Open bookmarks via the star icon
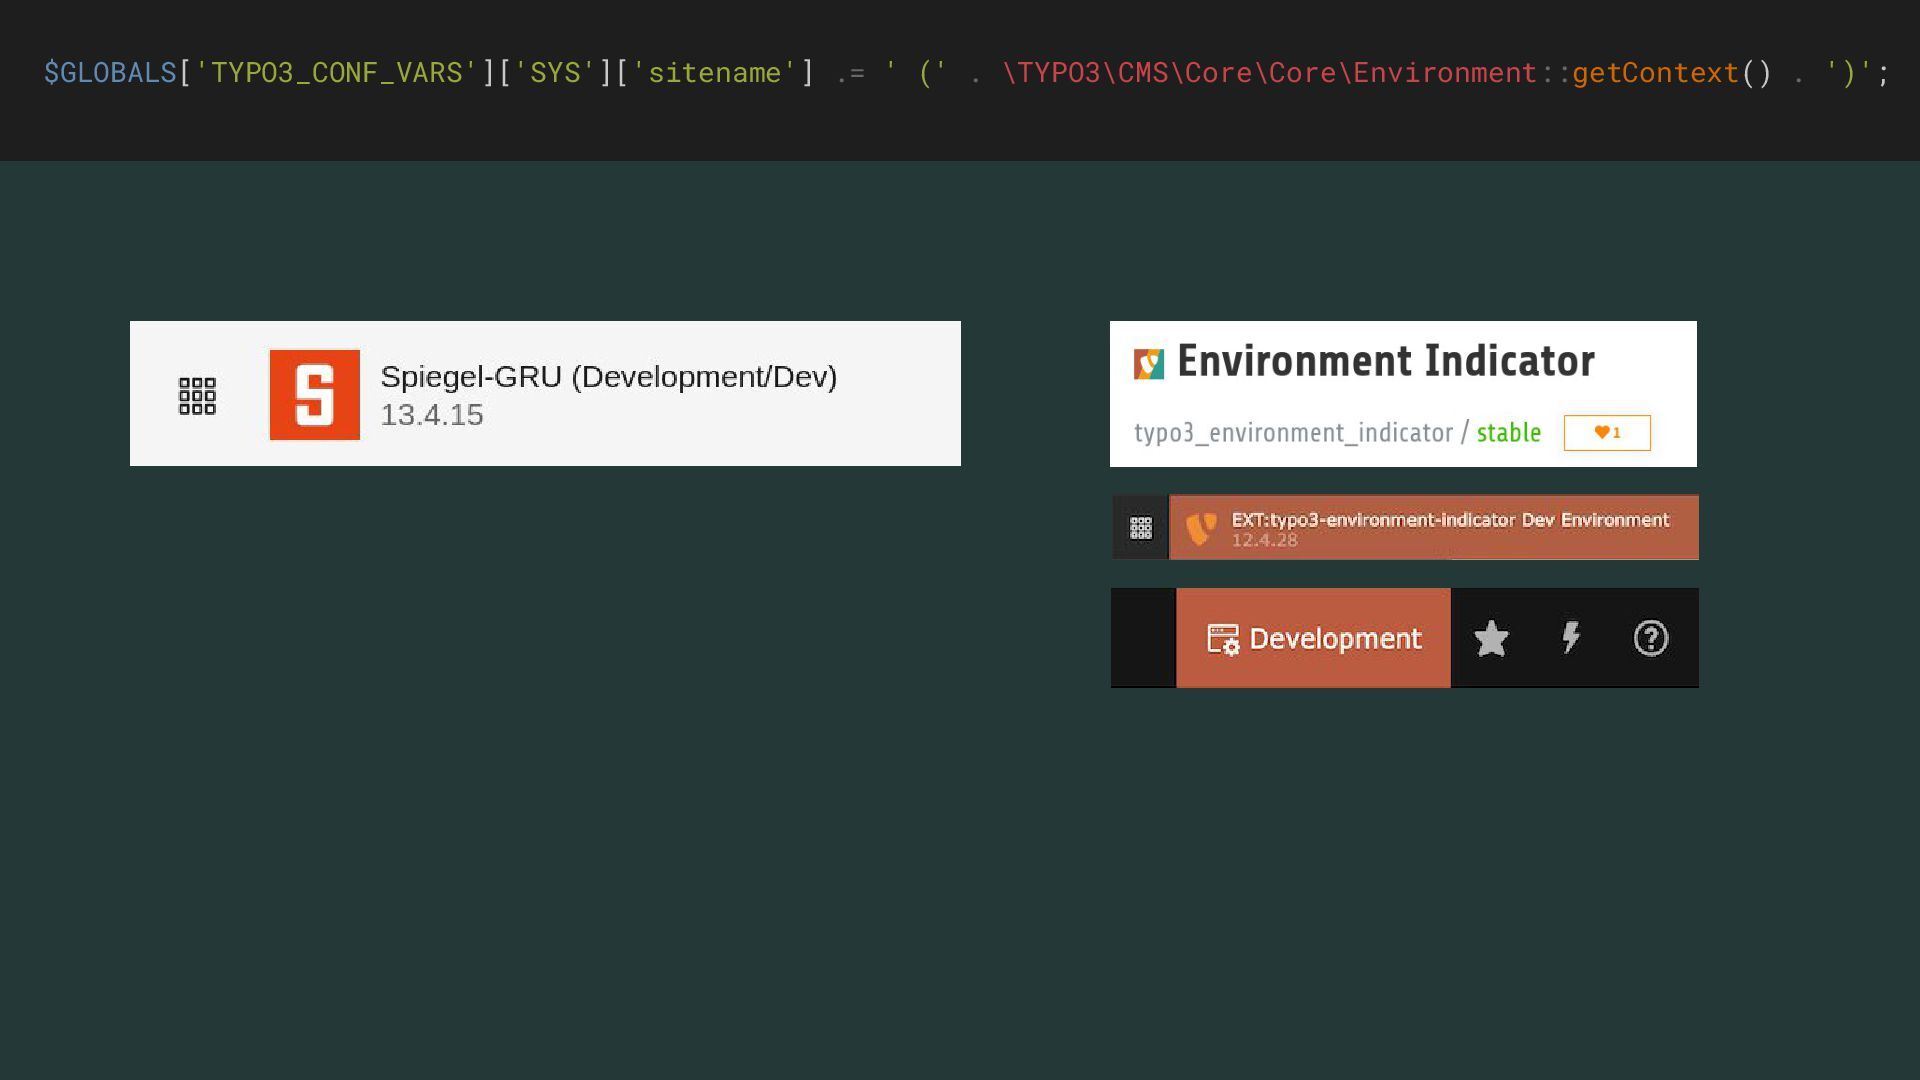Viewport: 1920px width, 1080px height. [x=1490, y=639]
